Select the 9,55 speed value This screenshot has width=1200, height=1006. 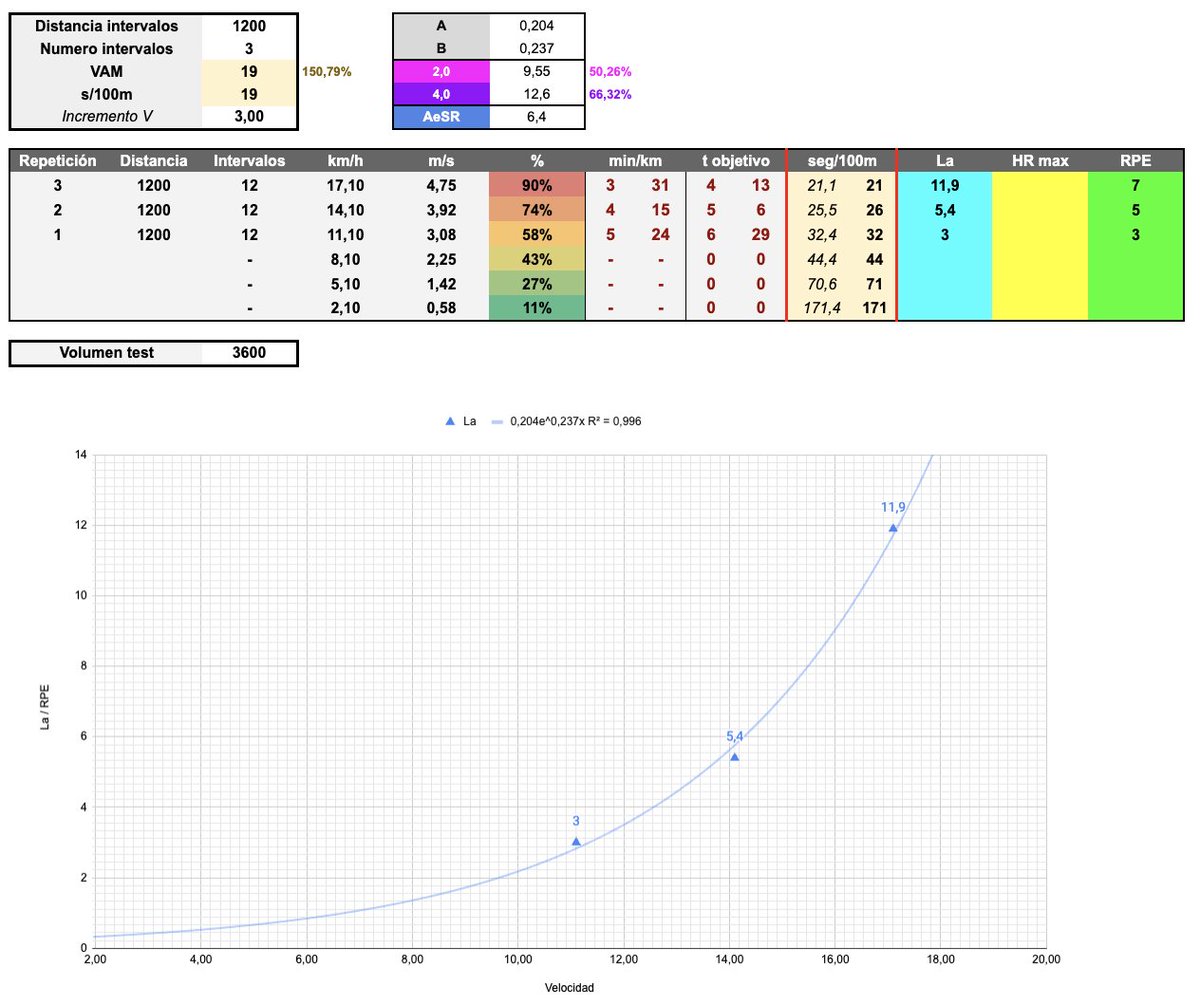click(x=537, y=71)
